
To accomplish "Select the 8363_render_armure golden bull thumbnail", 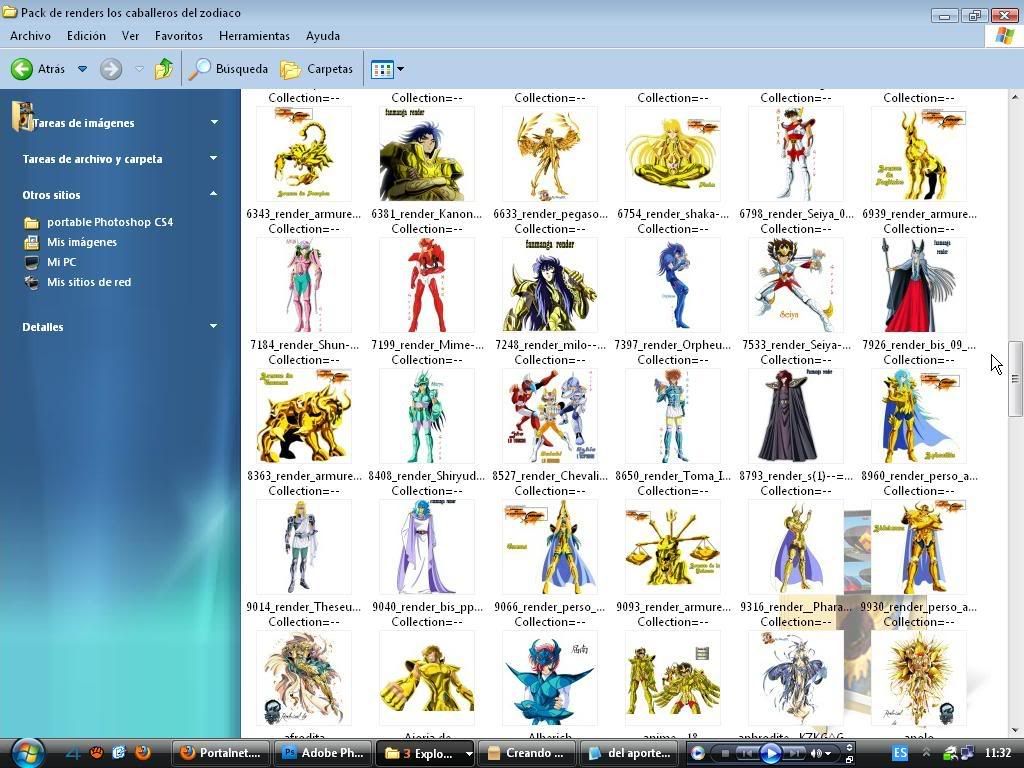I will point(304,417).
